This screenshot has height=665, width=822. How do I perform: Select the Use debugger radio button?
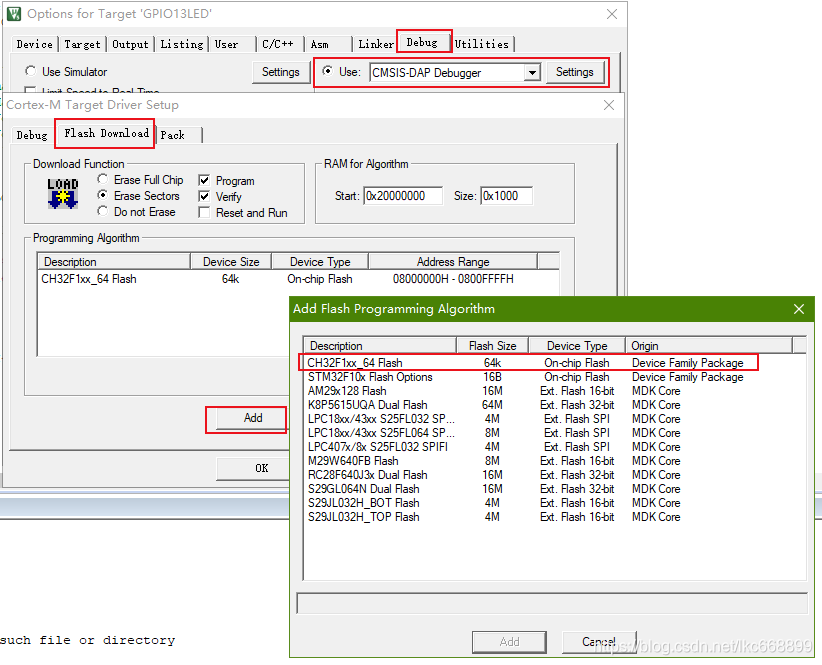pyautogui.click(x=328, y=71)
